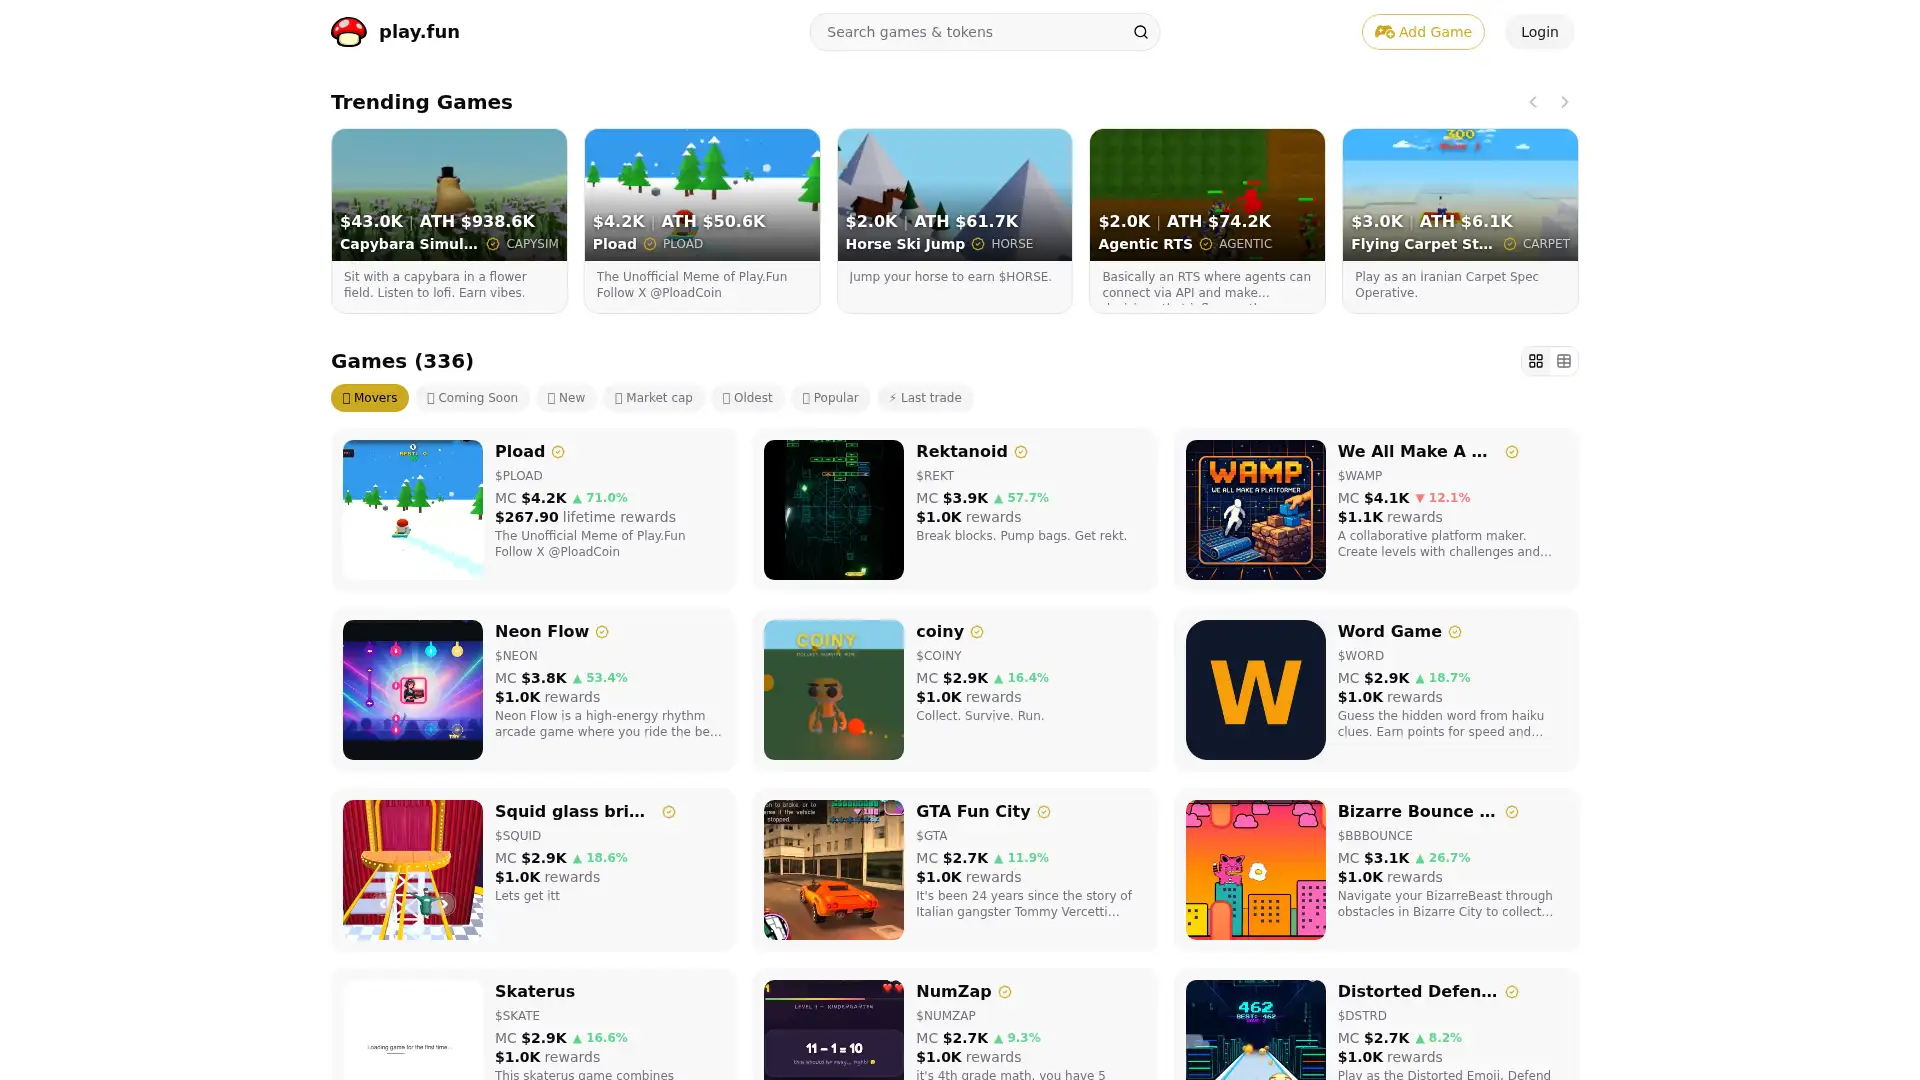Click verified badge beside Rektanoid title
Screen dimensions: 1920x1080
pos(1021,452)
